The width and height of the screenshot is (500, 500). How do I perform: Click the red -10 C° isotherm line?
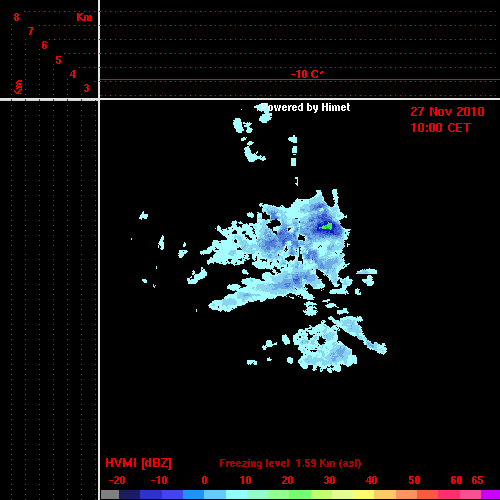[300, 80]
